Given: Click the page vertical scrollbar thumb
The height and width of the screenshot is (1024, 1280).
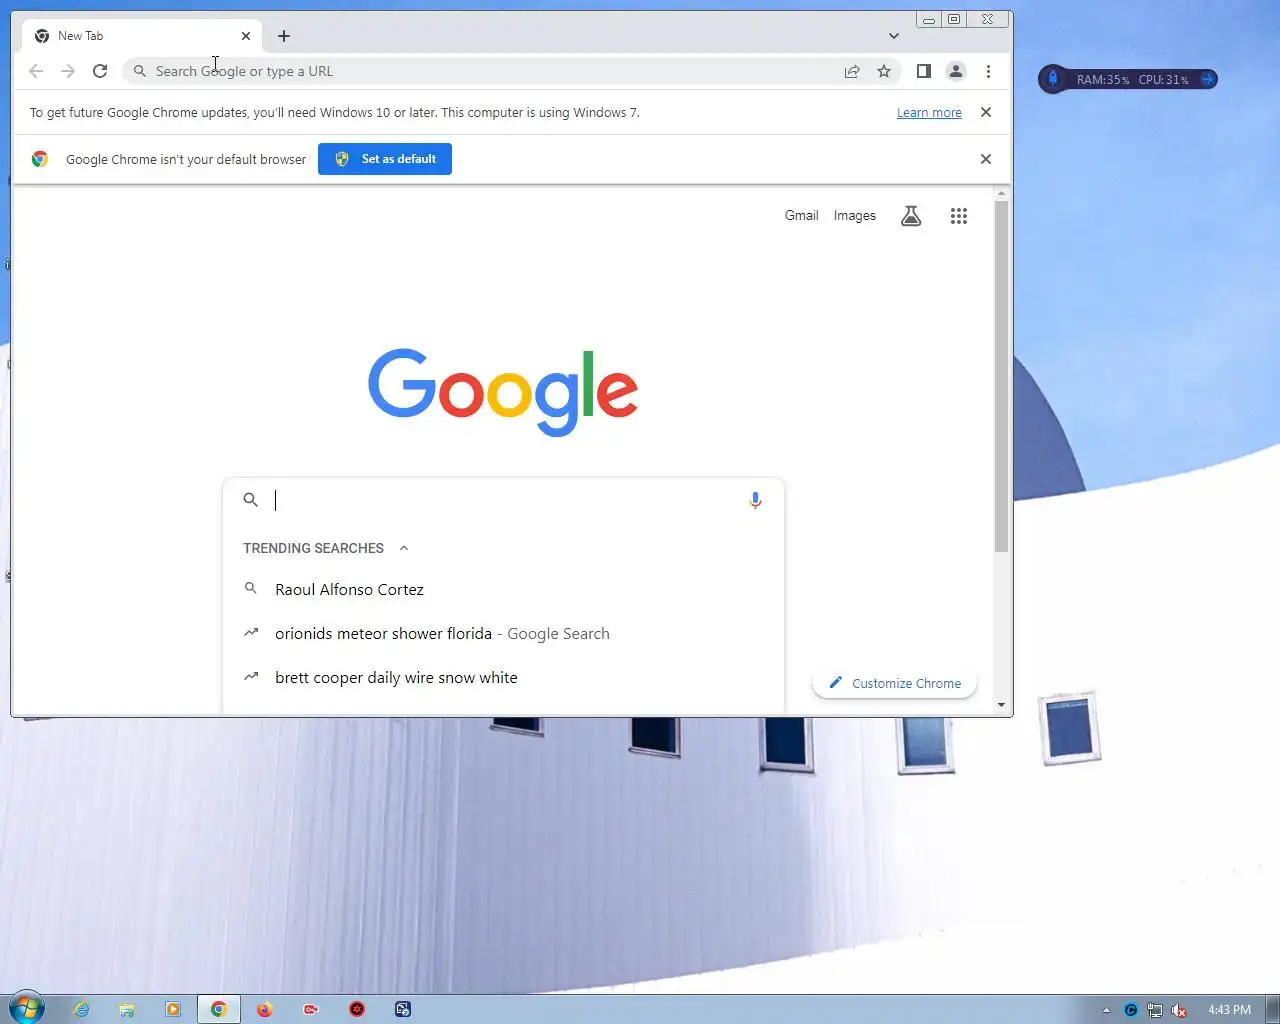Looking at the screenshot, I should pos(1001,377).
